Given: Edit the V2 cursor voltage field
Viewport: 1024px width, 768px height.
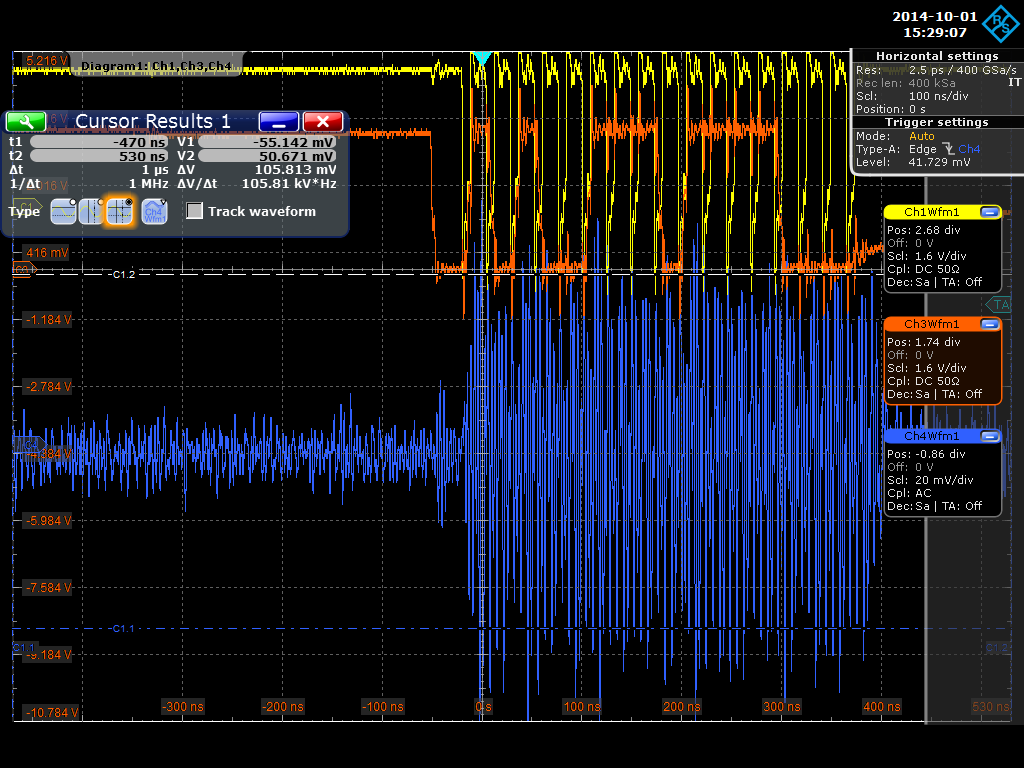Looking at the screenshot, I should 268,156.
